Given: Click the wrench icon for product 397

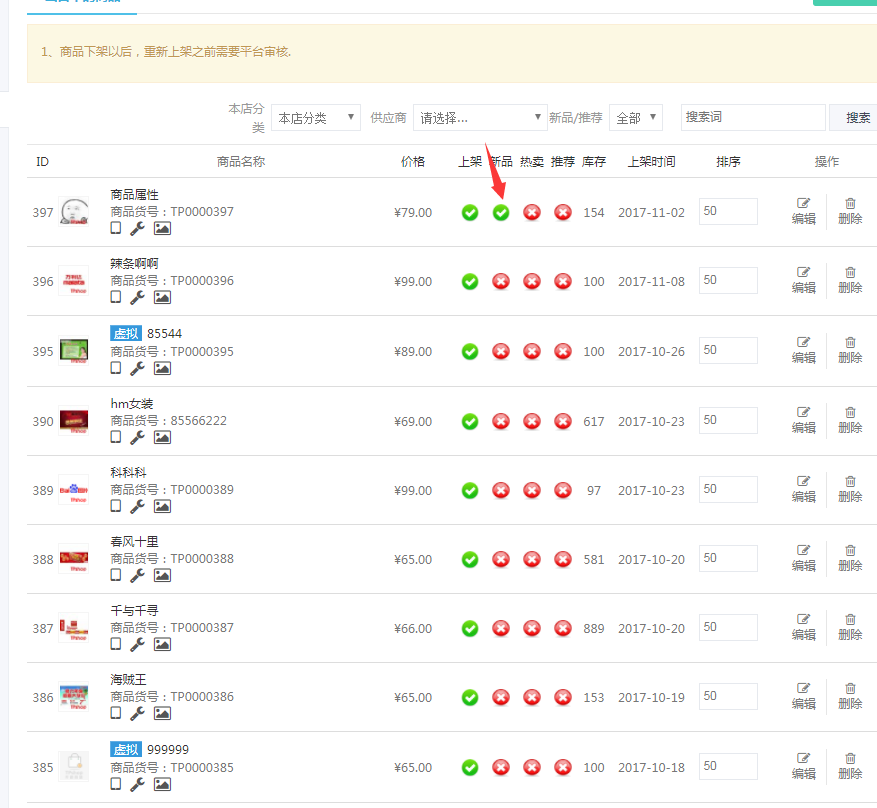Looking at the screenshot, I should click(137, 228).
